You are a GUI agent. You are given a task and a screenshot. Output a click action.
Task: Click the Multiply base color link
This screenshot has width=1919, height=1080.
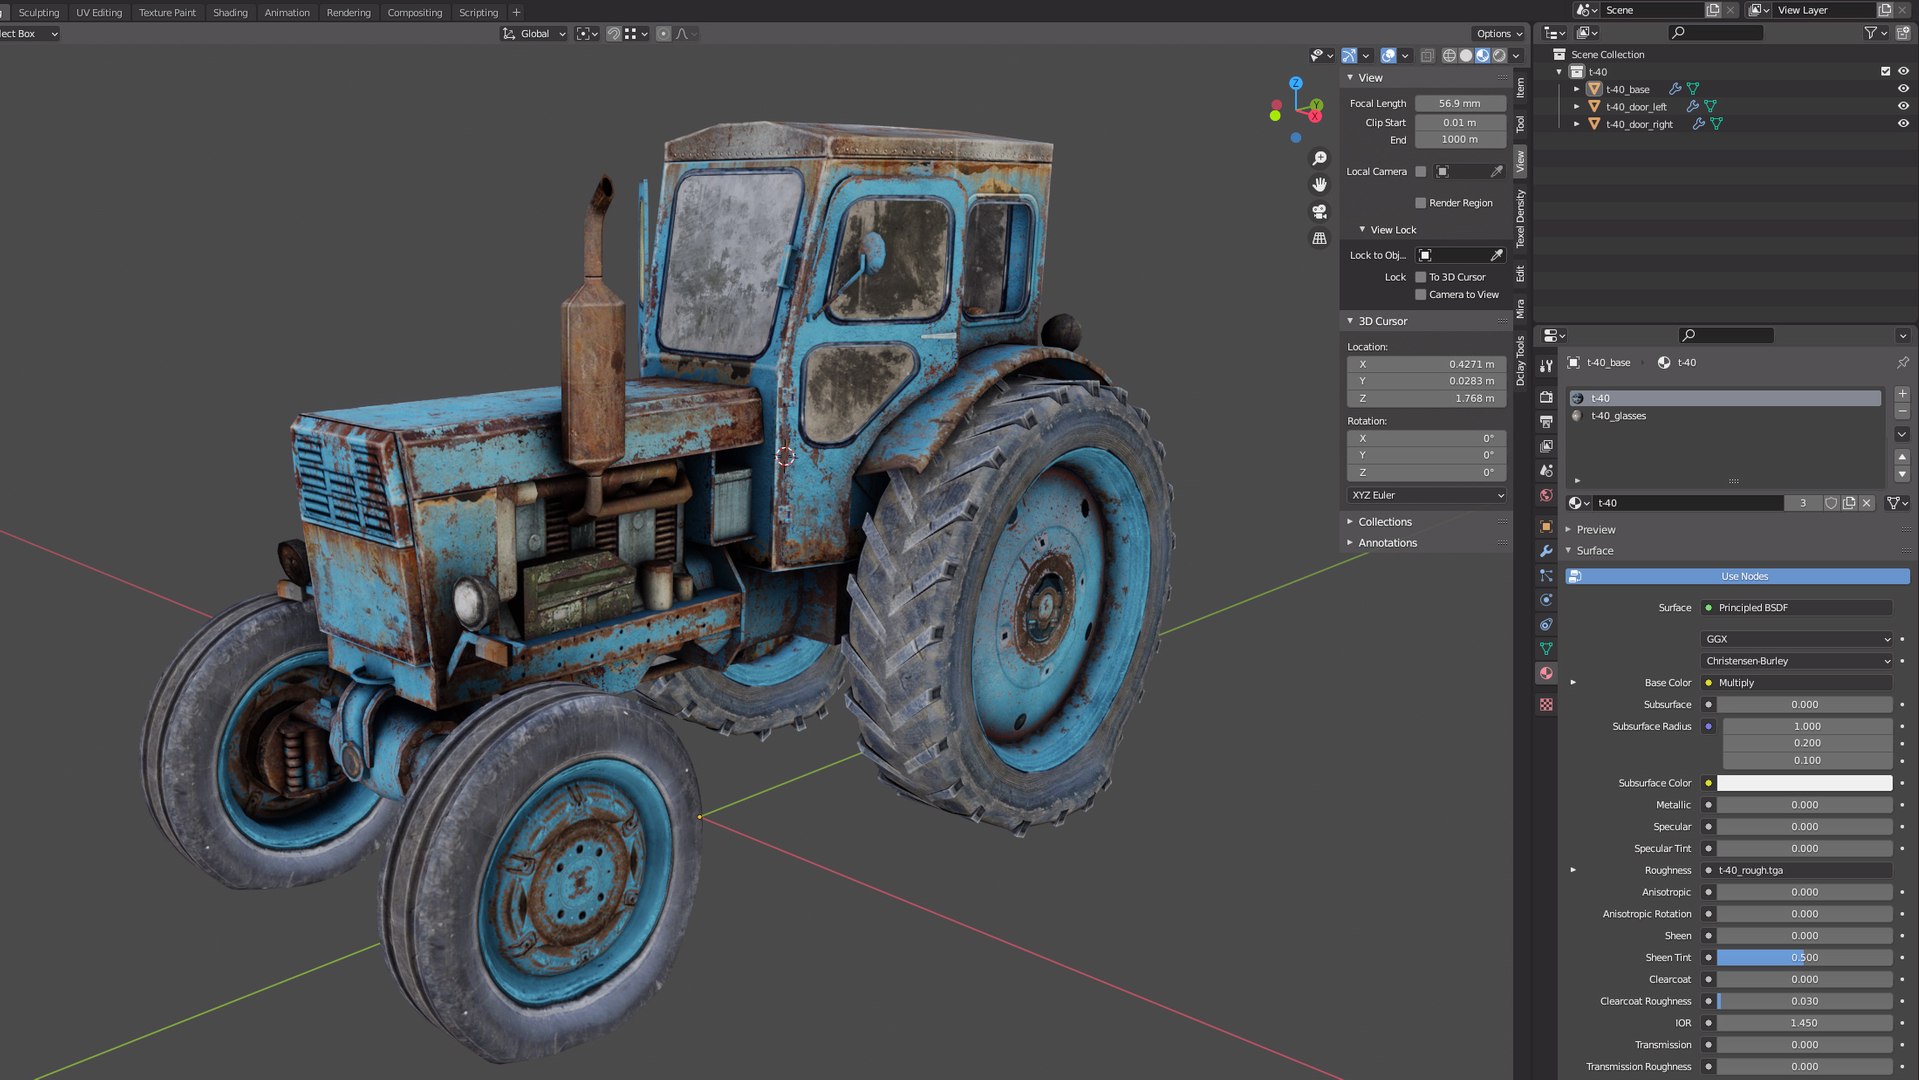[x=1796, y=683]
